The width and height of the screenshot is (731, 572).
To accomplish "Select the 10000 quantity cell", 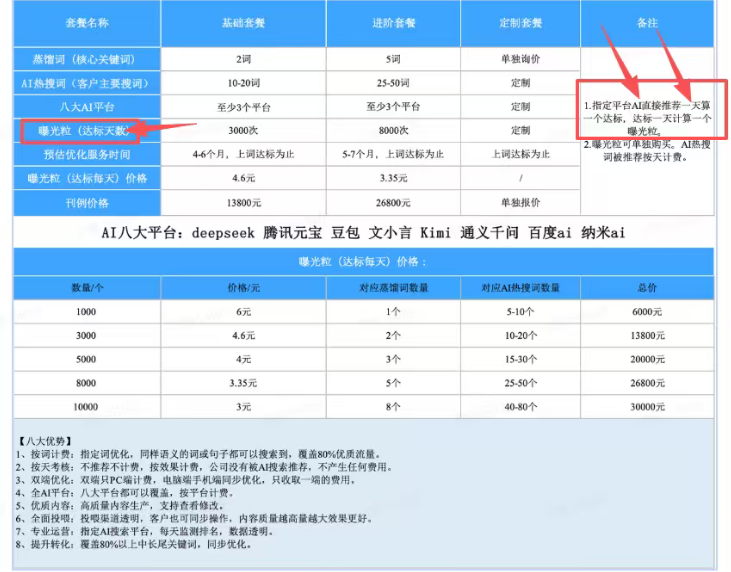I will pos(87,407).
